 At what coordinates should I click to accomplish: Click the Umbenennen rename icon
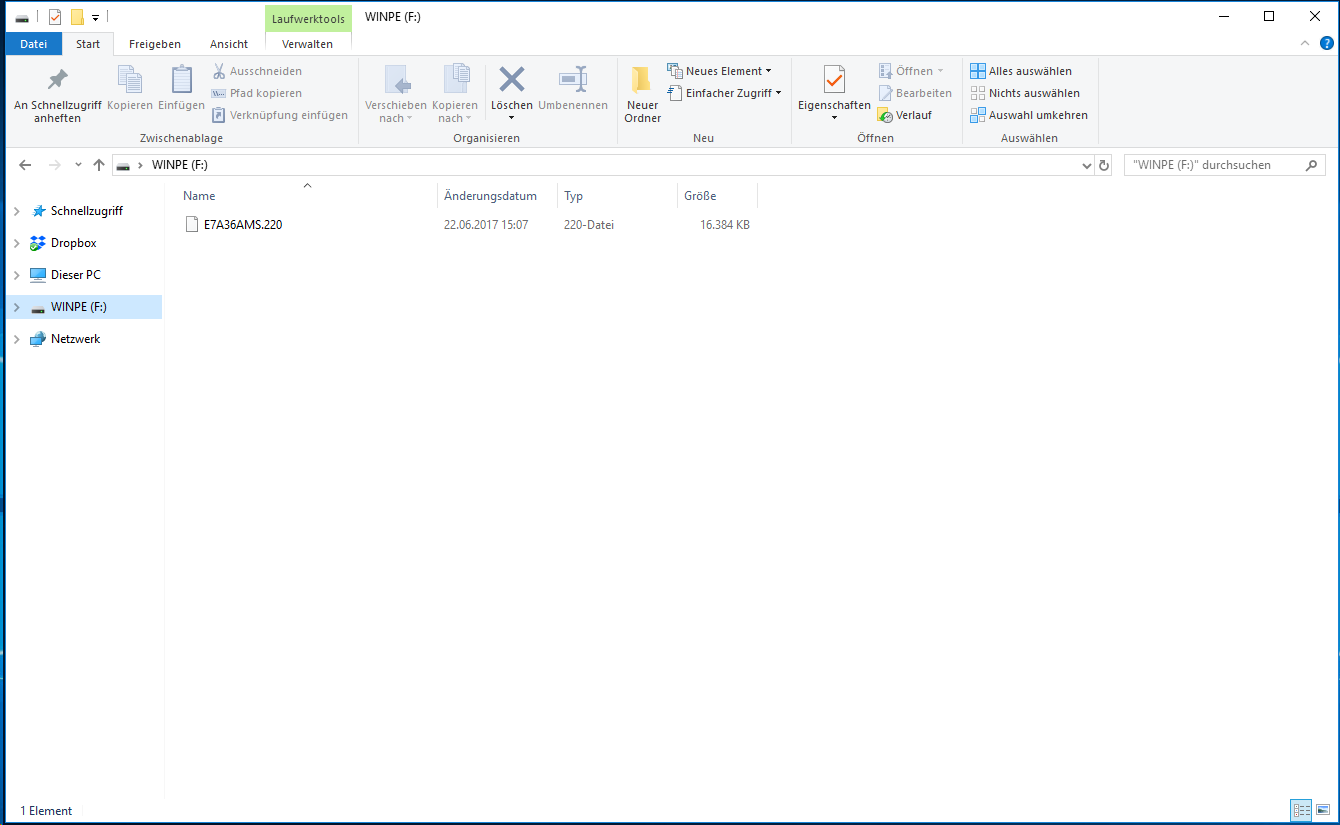tap(573, 80)
